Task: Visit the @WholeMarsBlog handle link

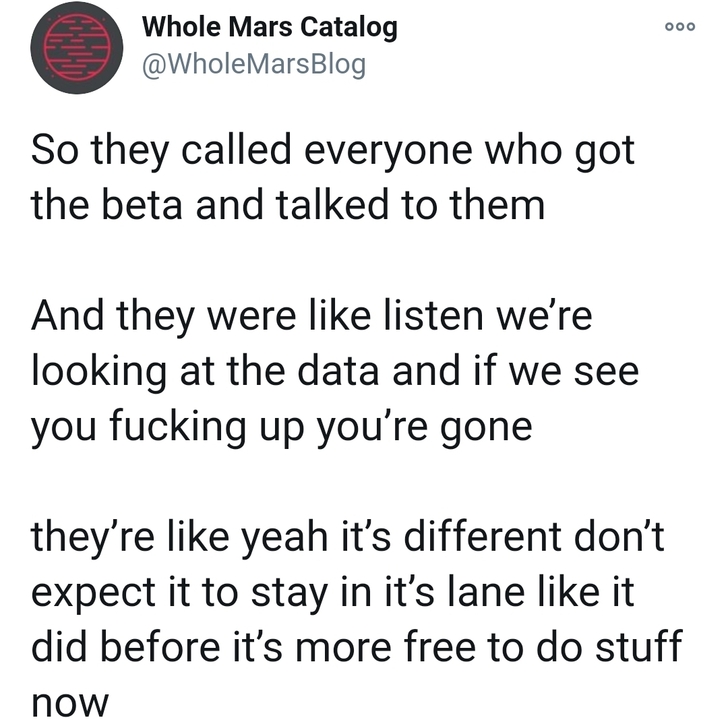Action: [x=254, y=65]
